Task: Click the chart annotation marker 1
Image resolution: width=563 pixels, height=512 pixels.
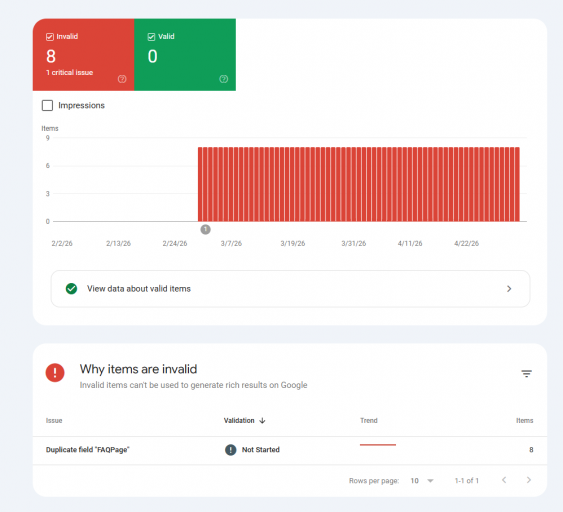Action: tap(205, 229)
